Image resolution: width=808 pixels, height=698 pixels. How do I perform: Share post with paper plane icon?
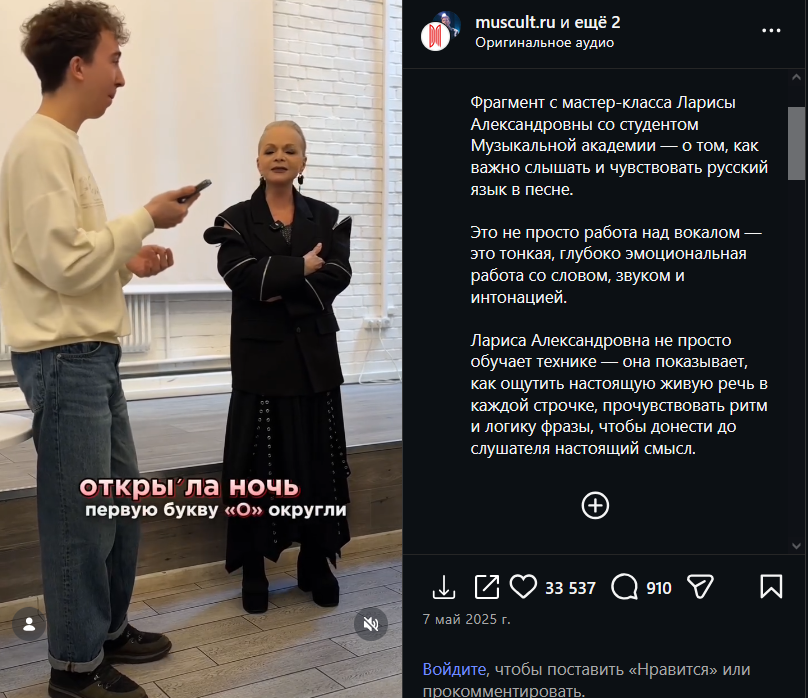coord(700,587)
